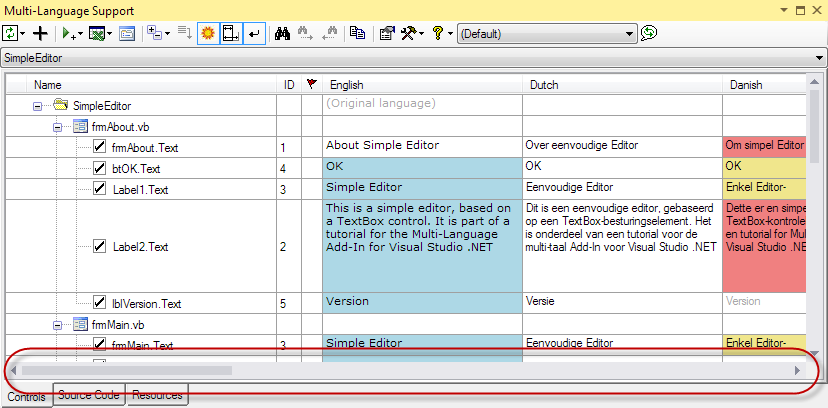Click the binoculars Find icon

tap(282, 33)
